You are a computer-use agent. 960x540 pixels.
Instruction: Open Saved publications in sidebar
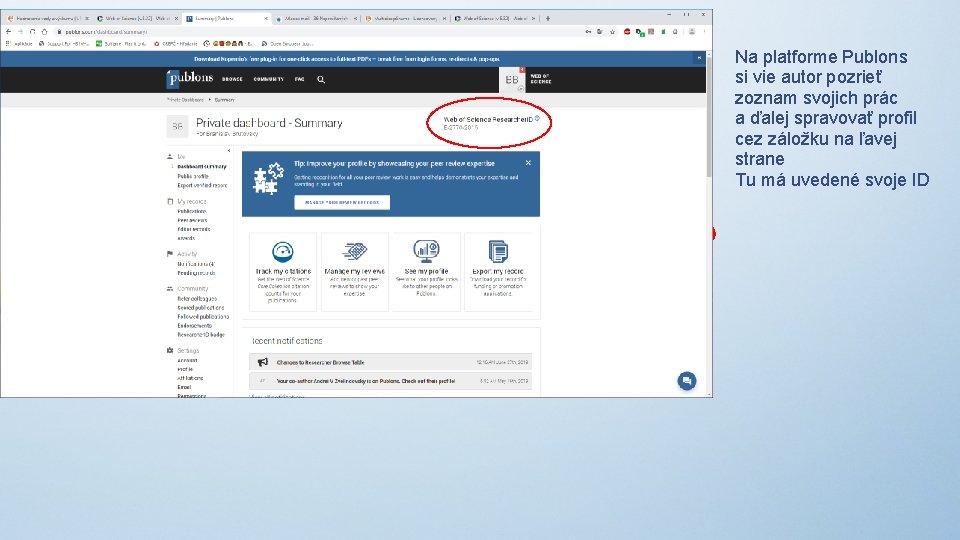click(201, 308)
